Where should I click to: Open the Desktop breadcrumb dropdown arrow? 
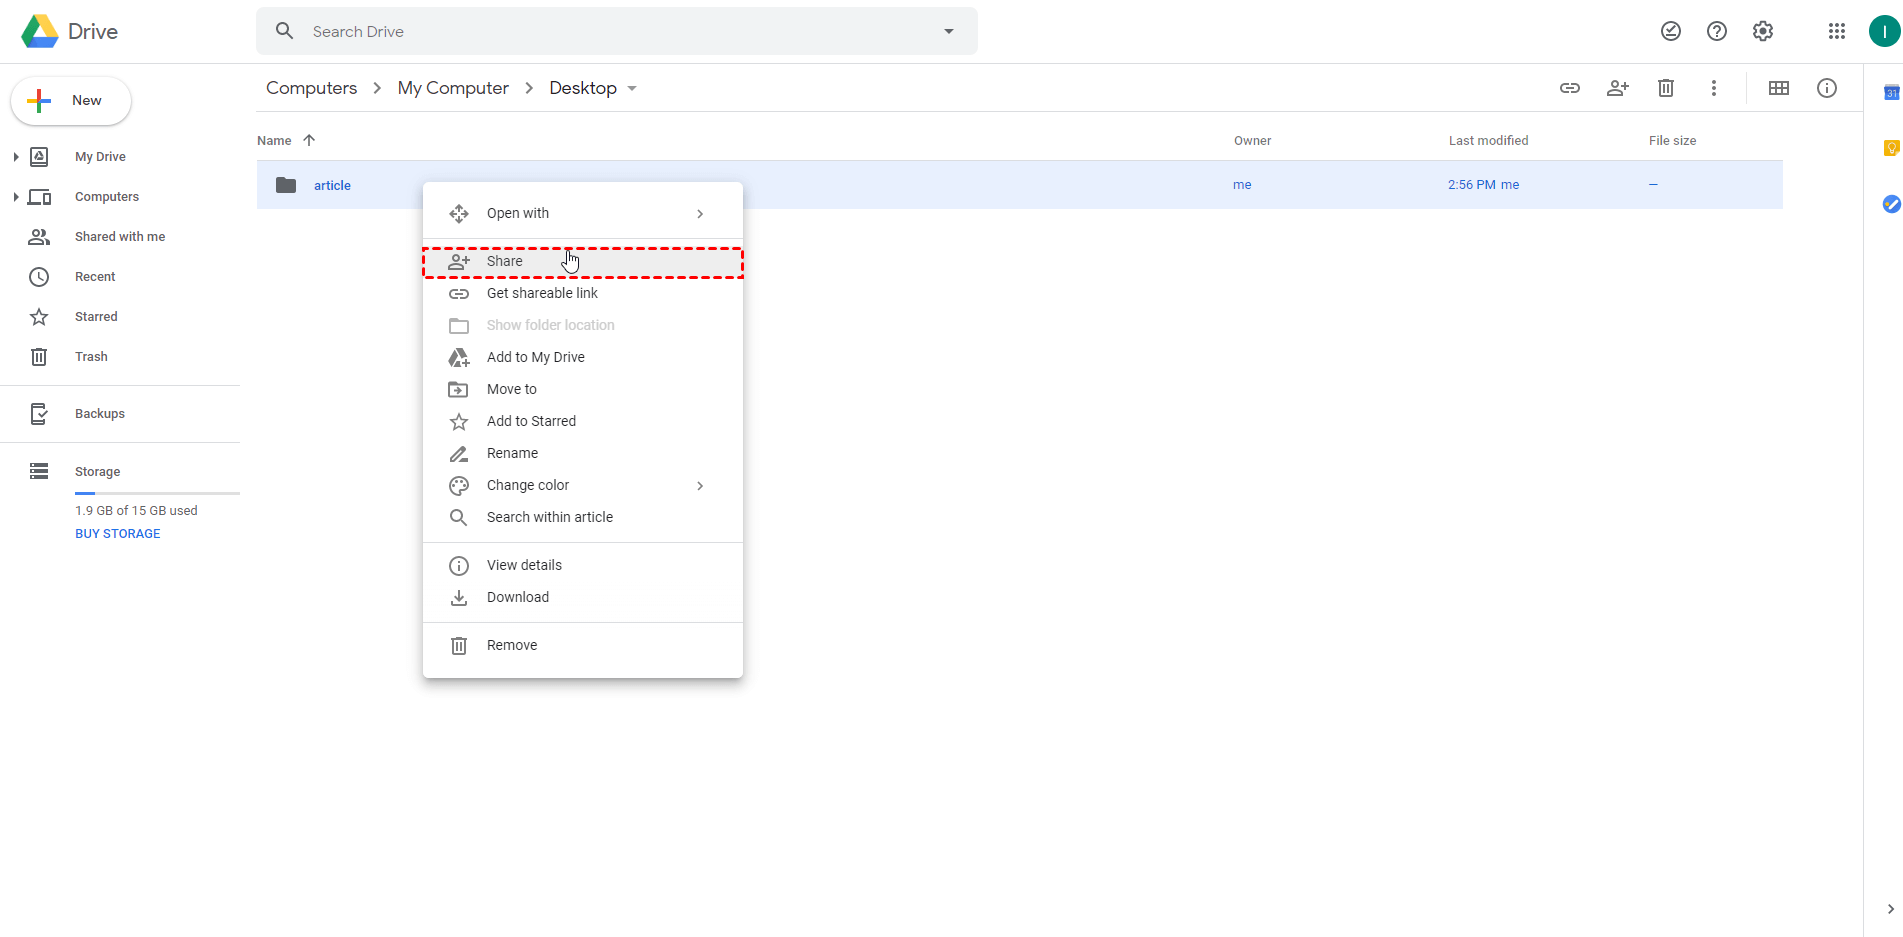(632, 89)
